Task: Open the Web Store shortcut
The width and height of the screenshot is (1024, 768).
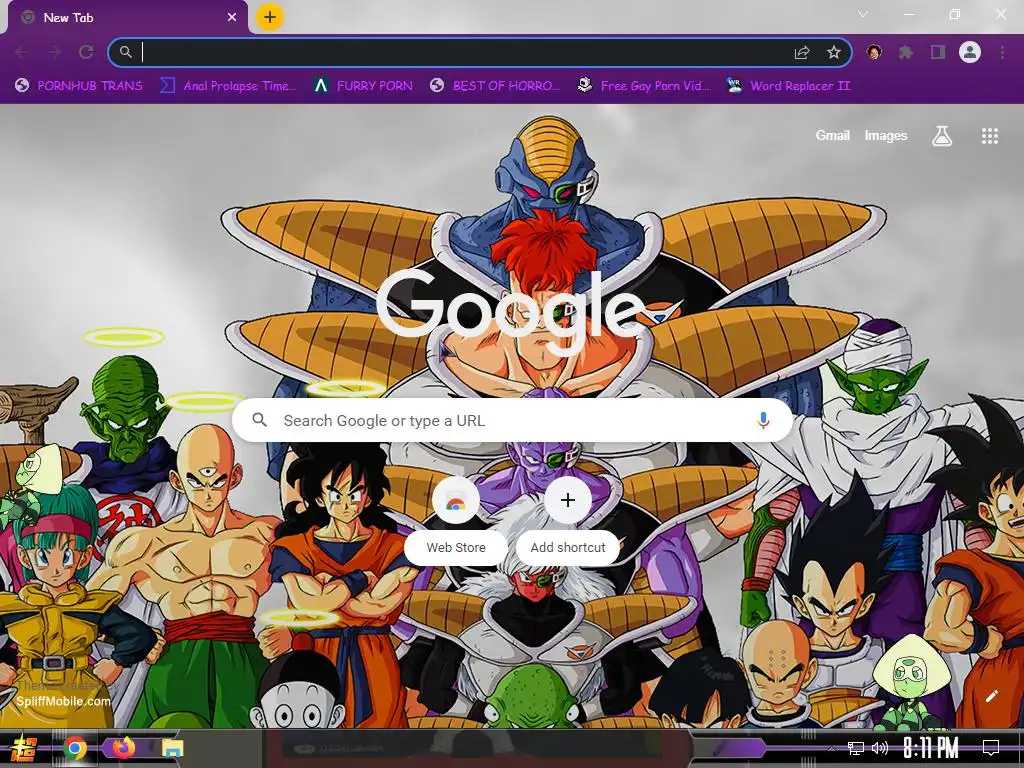Action: 456,520
